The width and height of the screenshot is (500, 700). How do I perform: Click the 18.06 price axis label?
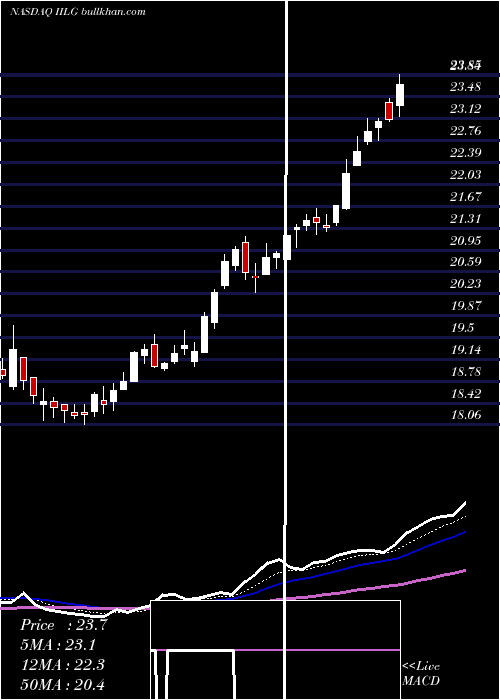[x=466, y=415]
